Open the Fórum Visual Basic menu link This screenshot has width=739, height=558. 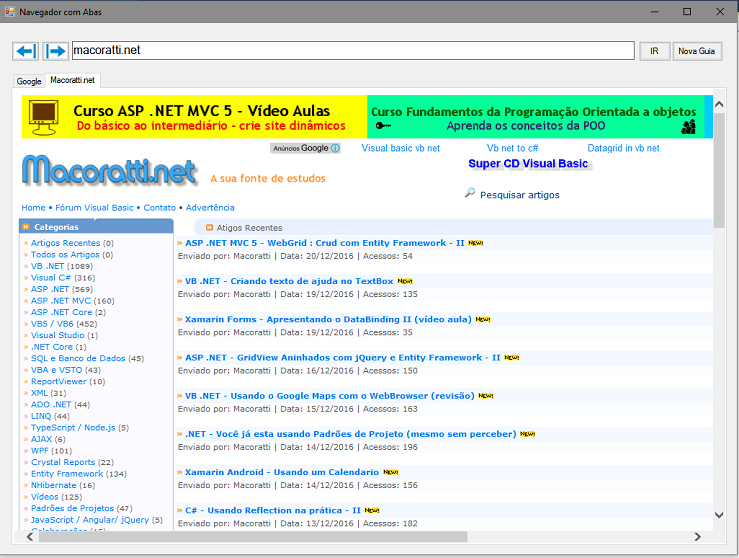point(94,208)
